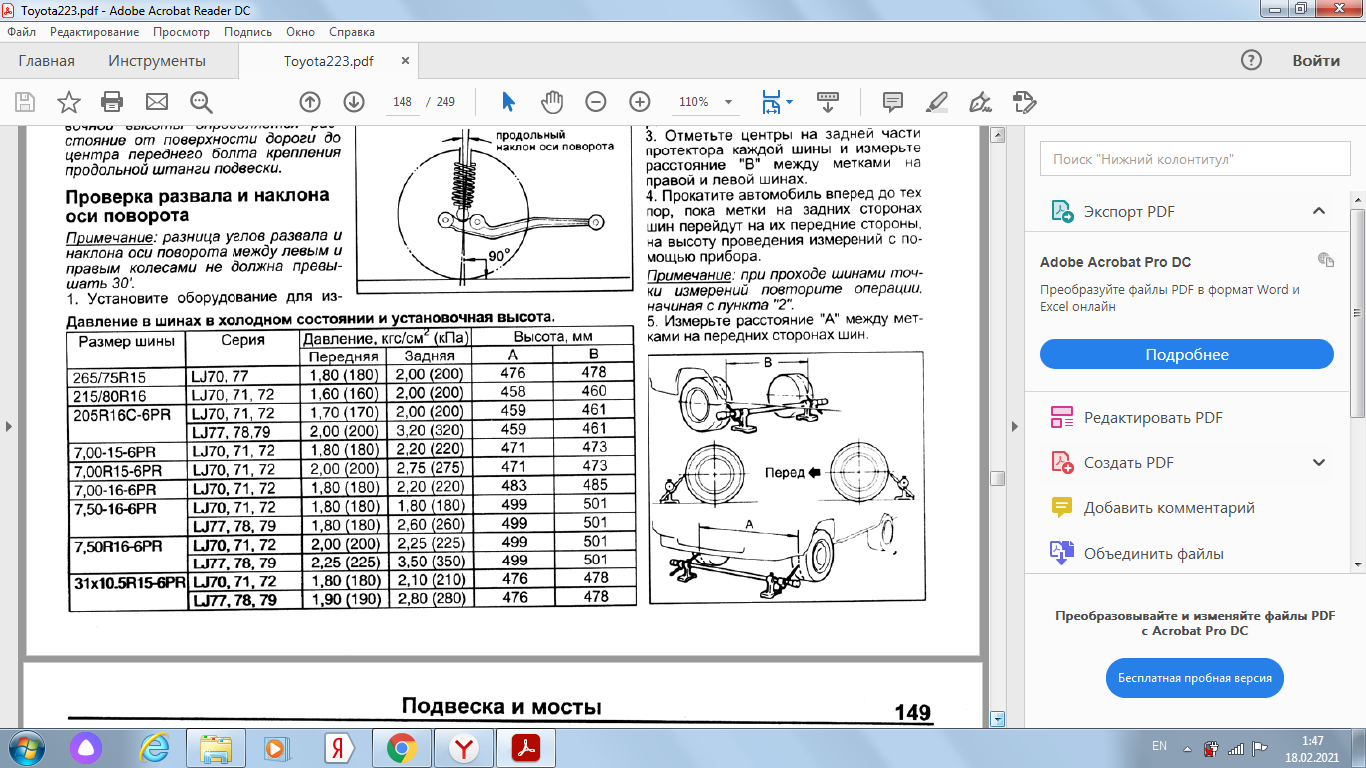1366x768 pixels.
Task: Expand the Создать PDF section
Action: [1318, 462]
